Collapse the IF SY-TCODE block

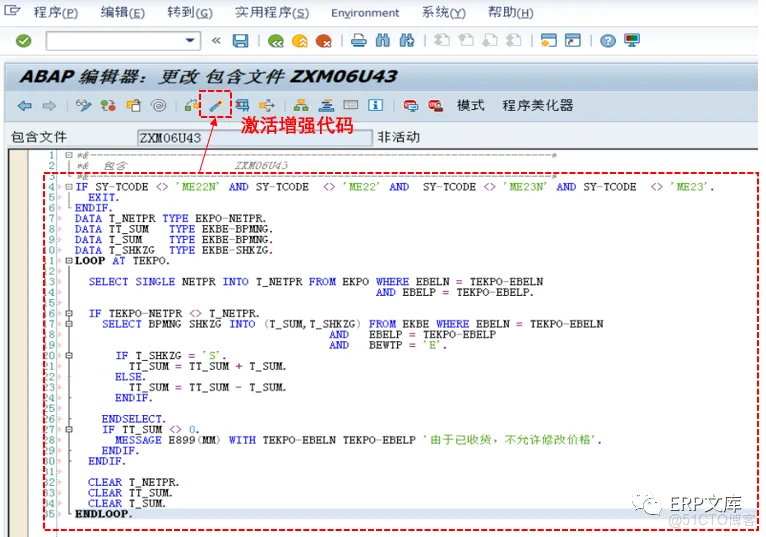coord(68,187)
